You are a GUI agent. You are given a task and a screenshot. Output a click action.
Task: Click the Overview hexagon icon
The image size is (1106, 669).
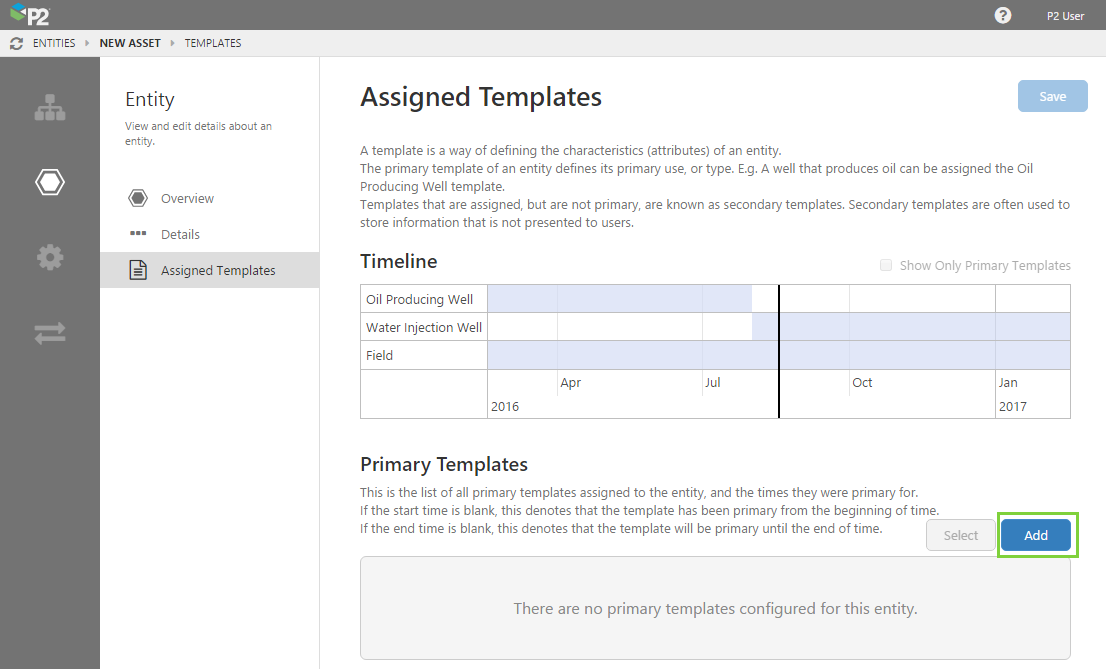click(x=138, y=198)
